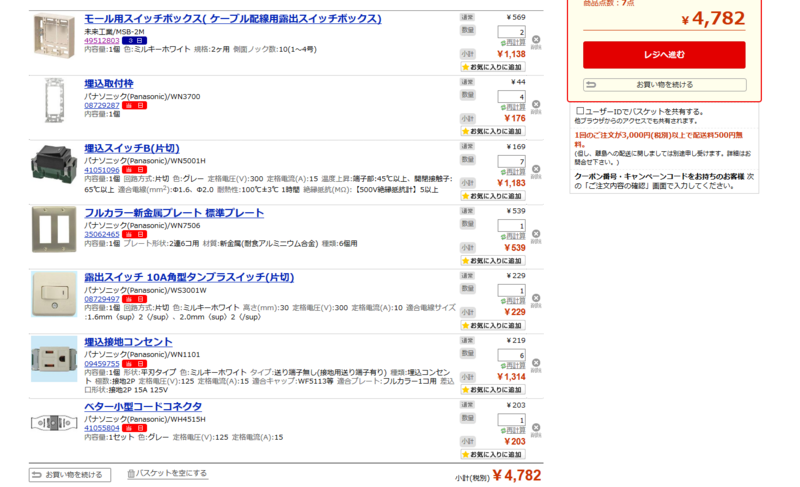The height and width of the screenshot is (487, 800).
Task: Enable sharing basket by user ID checkbox
Action: pyautogui.click(x=580, y=111)
